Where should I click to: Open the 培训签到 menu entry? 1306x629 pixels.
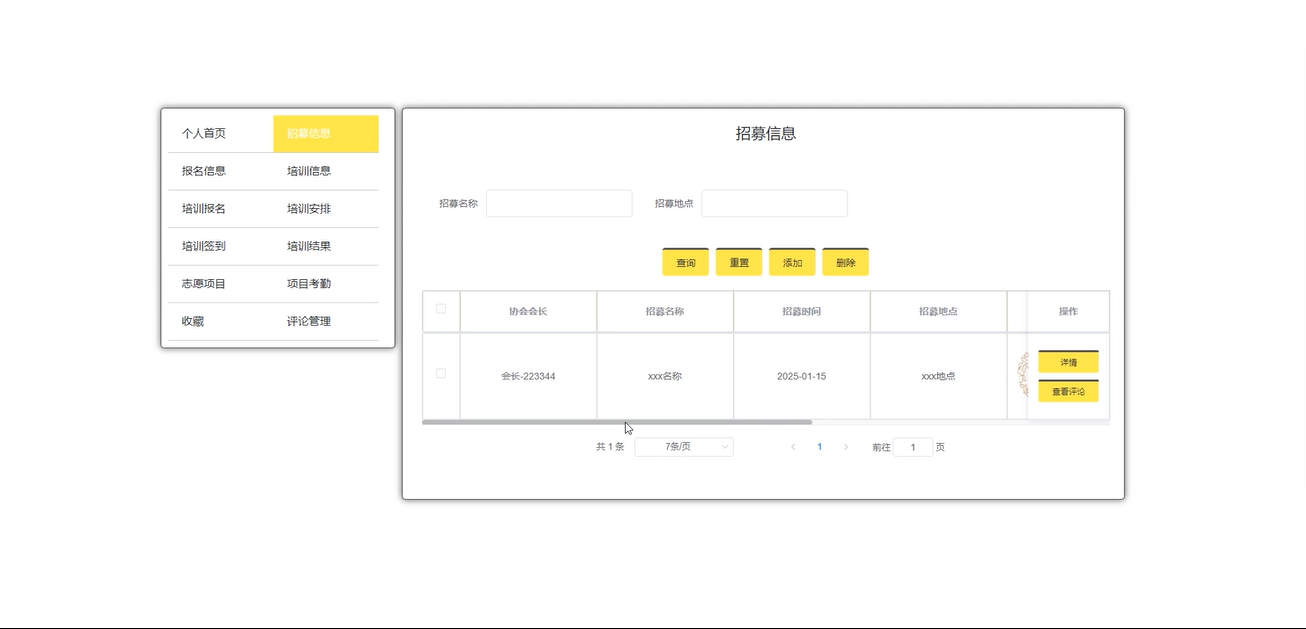point(204,246)
